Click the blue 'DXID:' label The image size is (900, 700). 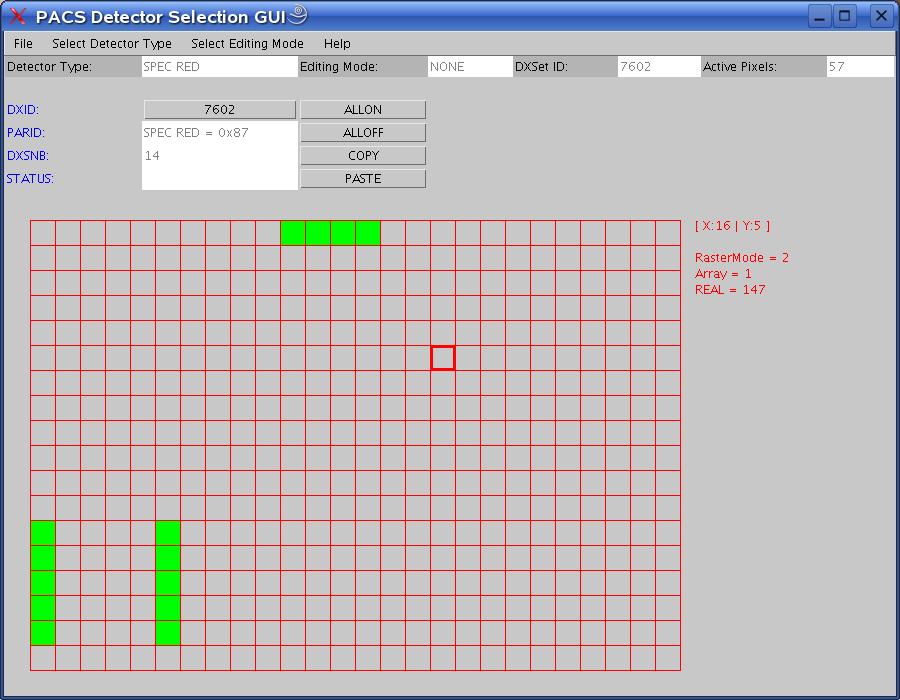(x=23, y=110)
